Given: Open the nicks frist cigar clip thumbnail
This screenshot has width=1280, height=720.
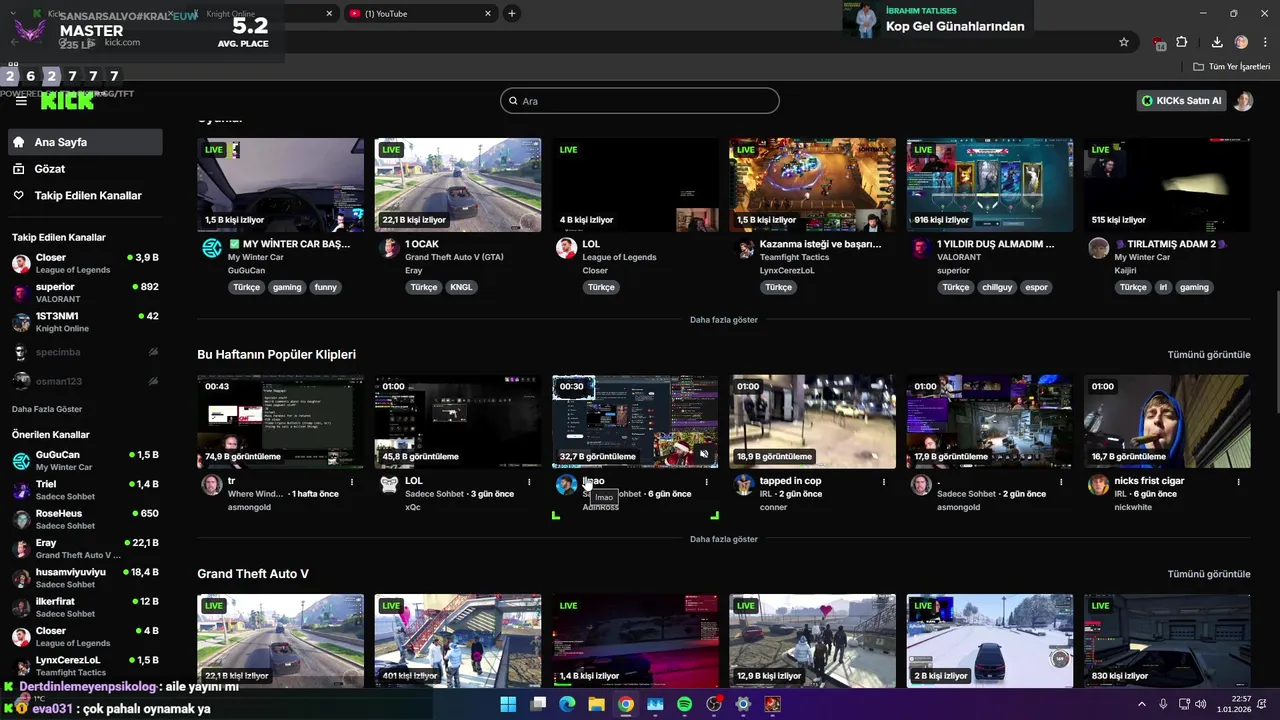Looking at the screenshot, I should point(1167,421).
